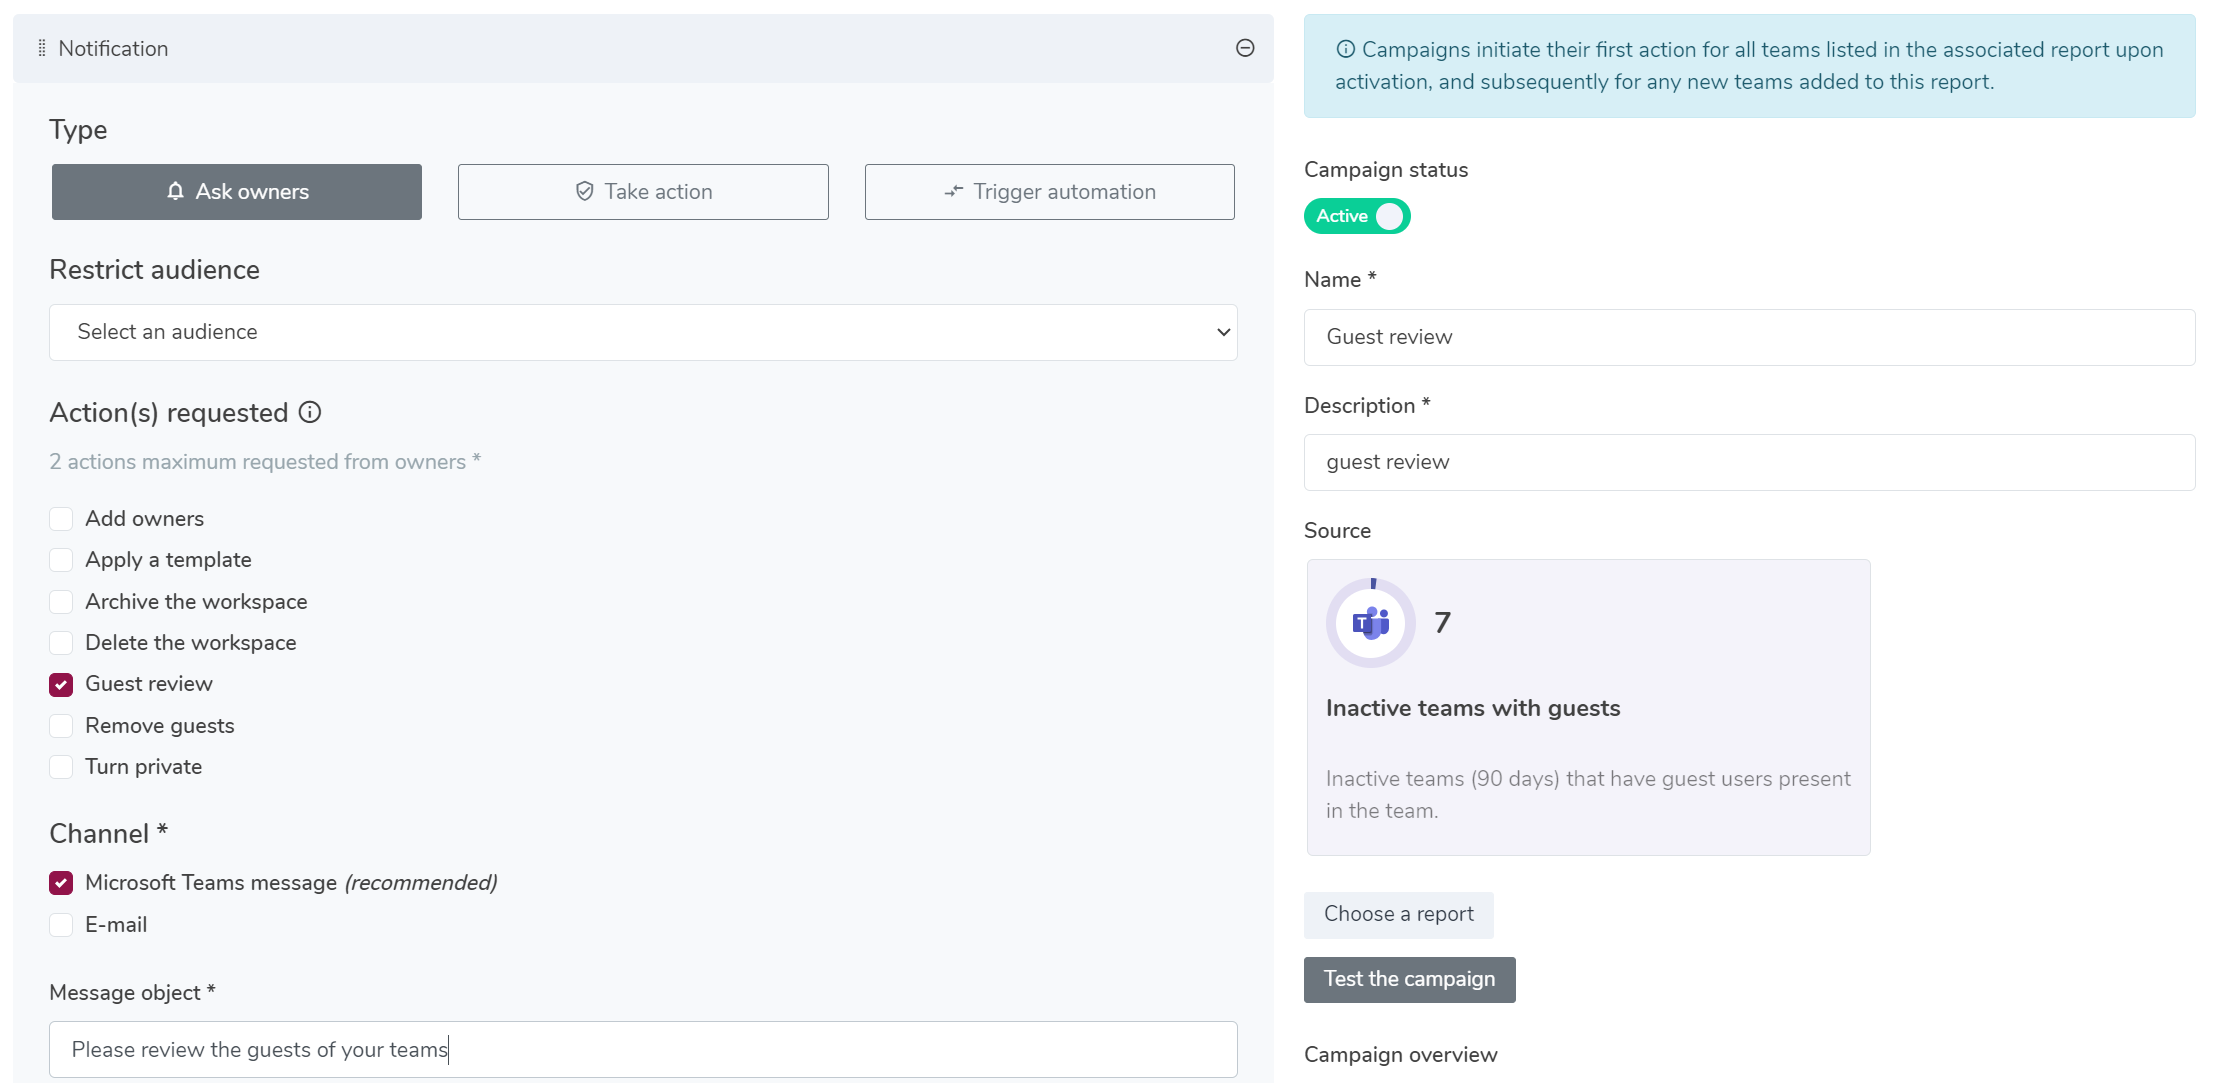The width and height of the screenshot is (2215, 1083).
Task: Click info icon in campaigns banner
Action: [x=1346, y=49]
